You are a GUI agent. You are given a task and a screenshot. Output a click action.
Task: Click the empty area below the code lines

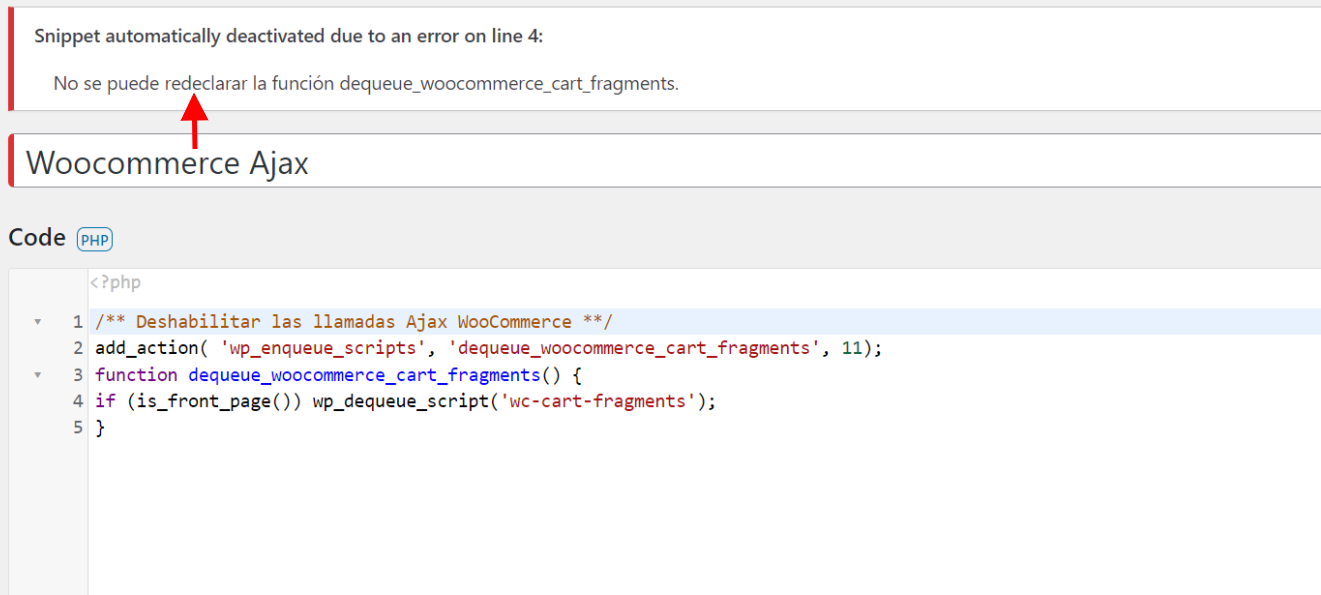(x=700, y=515)
